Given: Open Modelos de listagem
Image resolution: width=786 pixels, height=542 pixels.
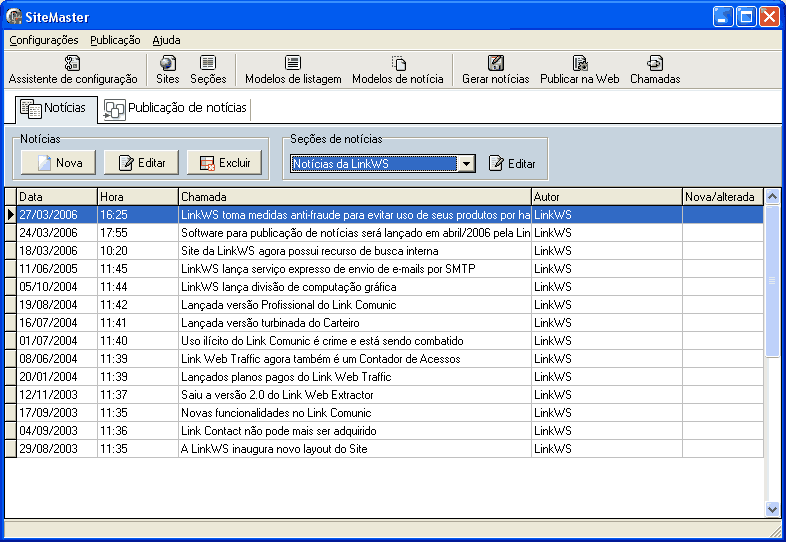Looking at the screenshot, I should coord(293,70).
